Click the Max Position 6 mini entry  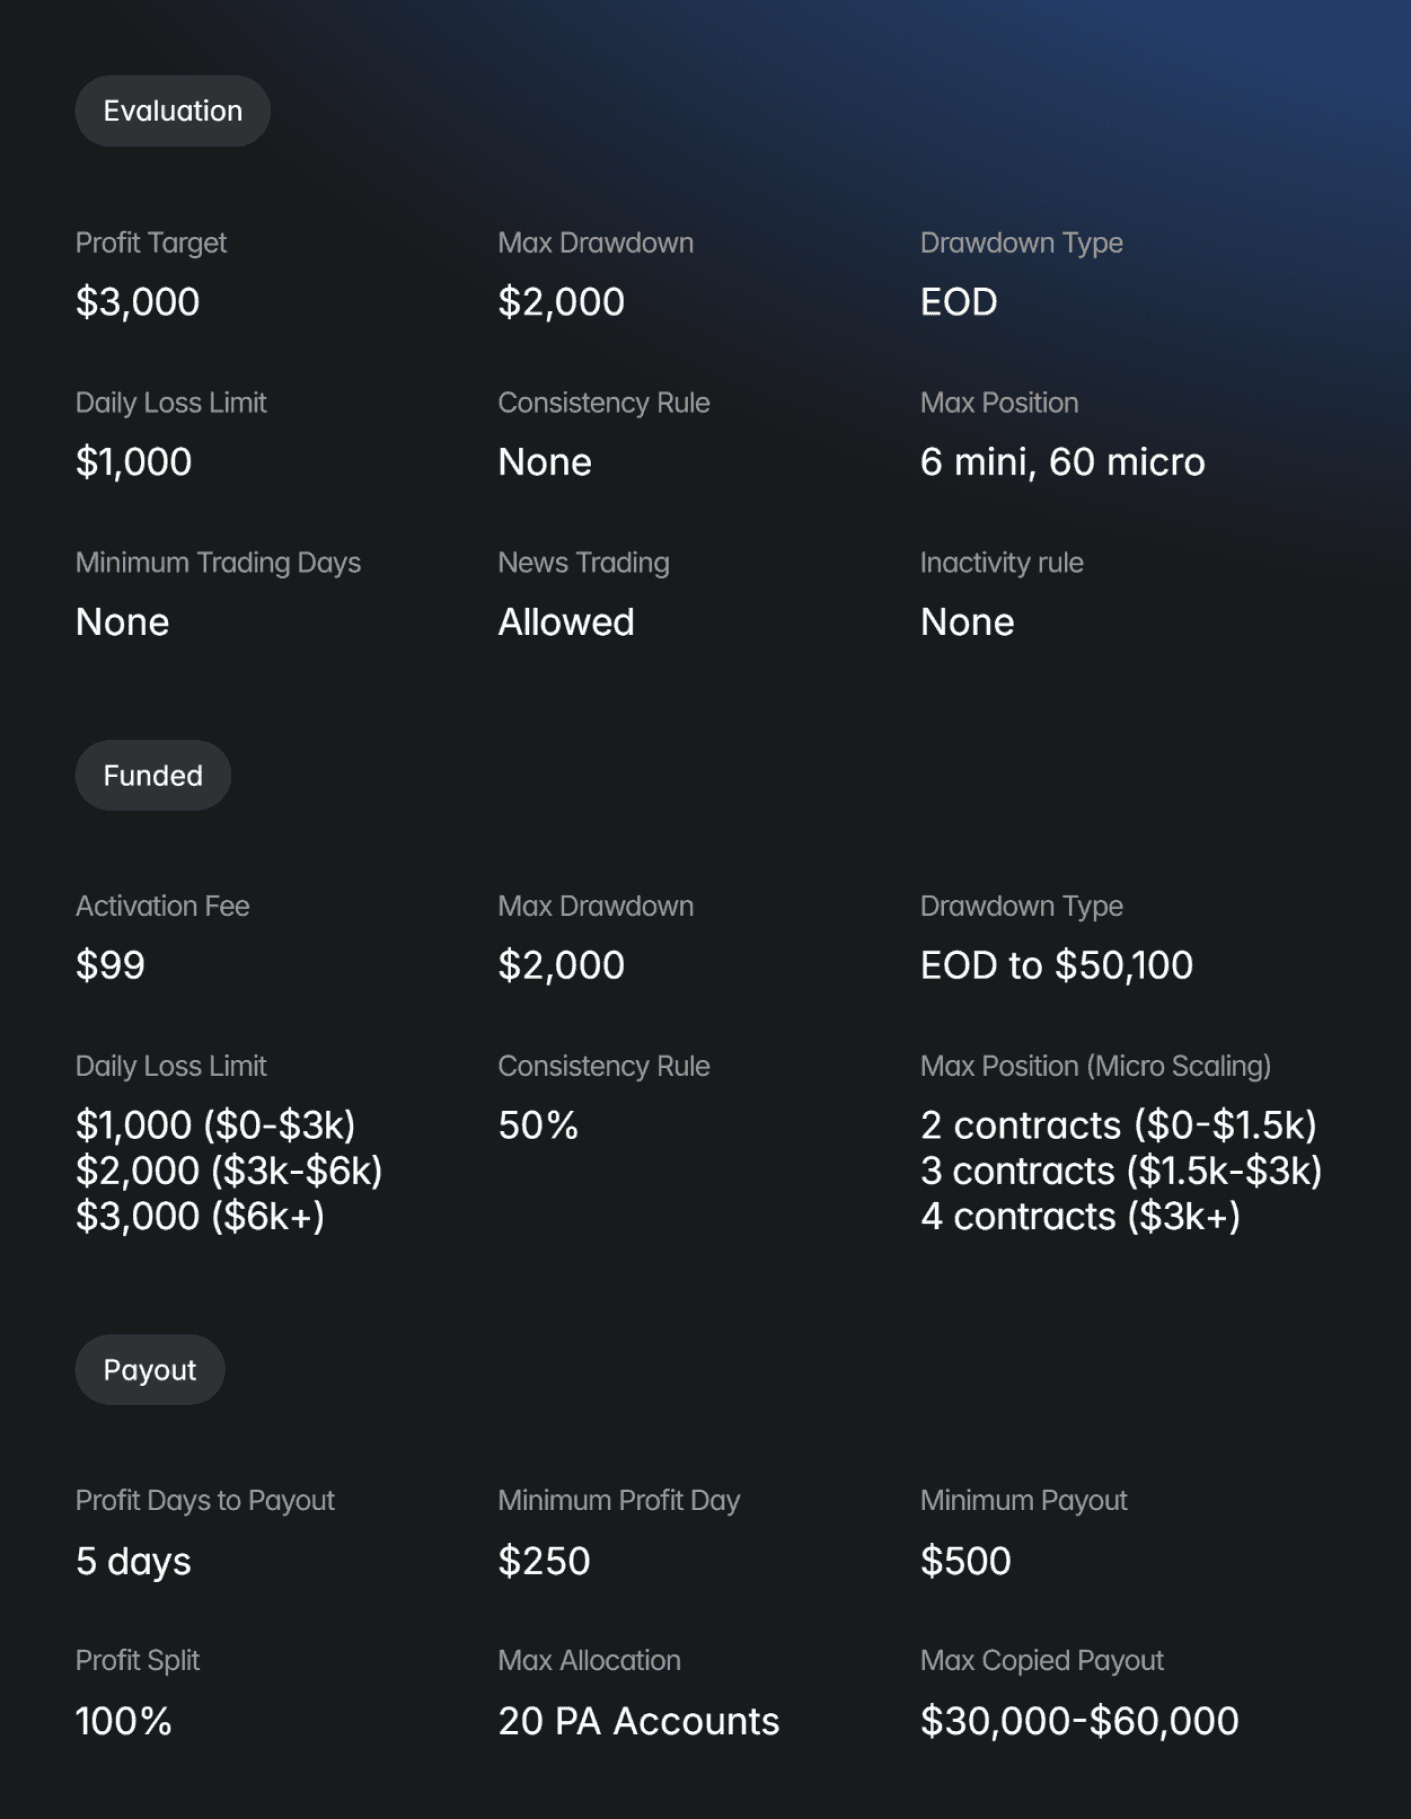tap(1062, 461)
